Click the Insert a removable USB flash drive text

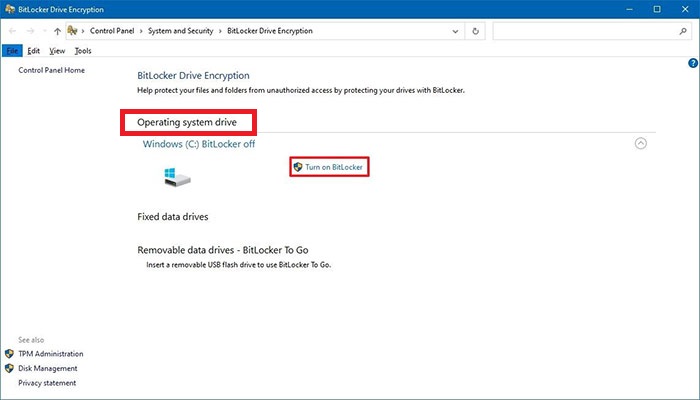(239, 265)
